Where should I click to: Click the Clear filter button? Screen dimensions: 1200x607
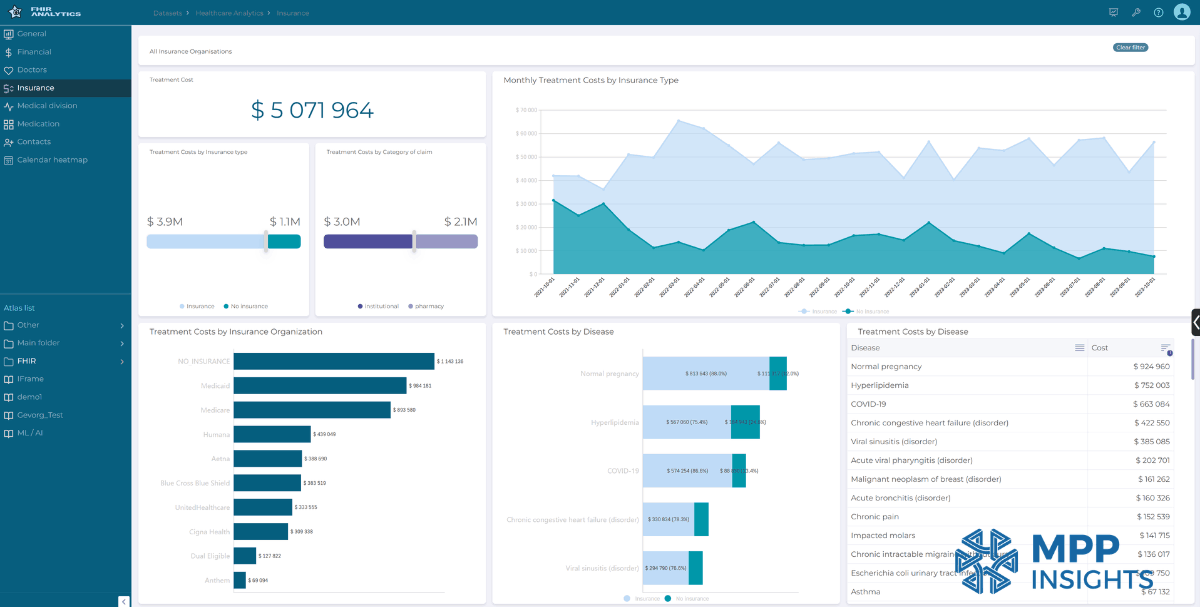tap(1129, 47)
